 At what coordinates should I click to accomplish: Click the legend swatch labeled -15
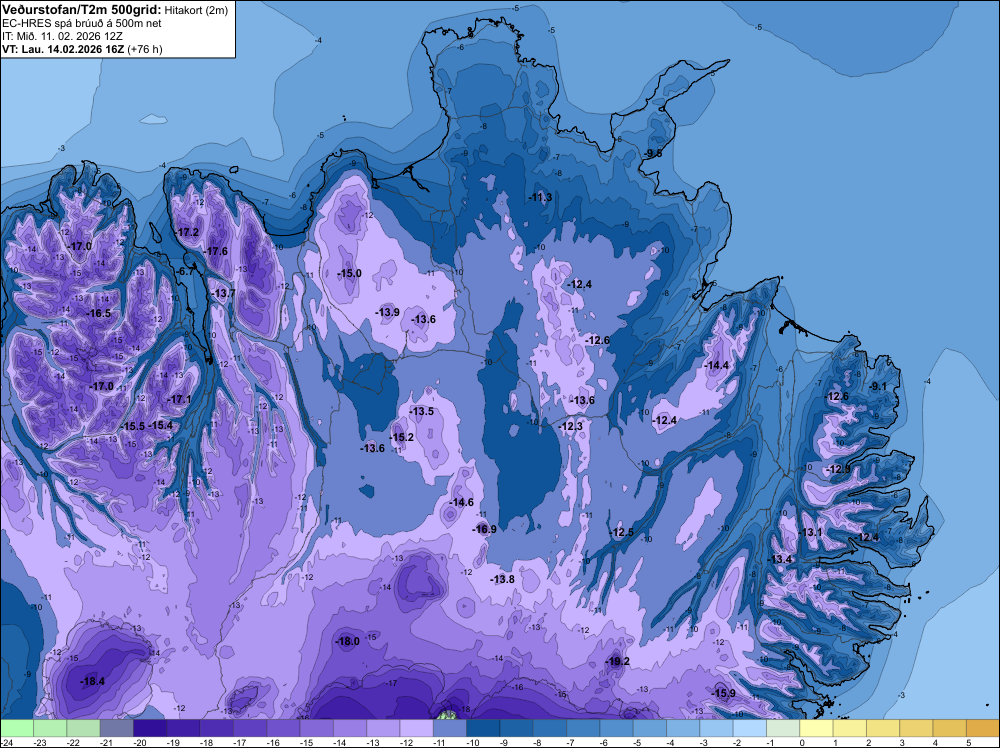tap(316, 728)
